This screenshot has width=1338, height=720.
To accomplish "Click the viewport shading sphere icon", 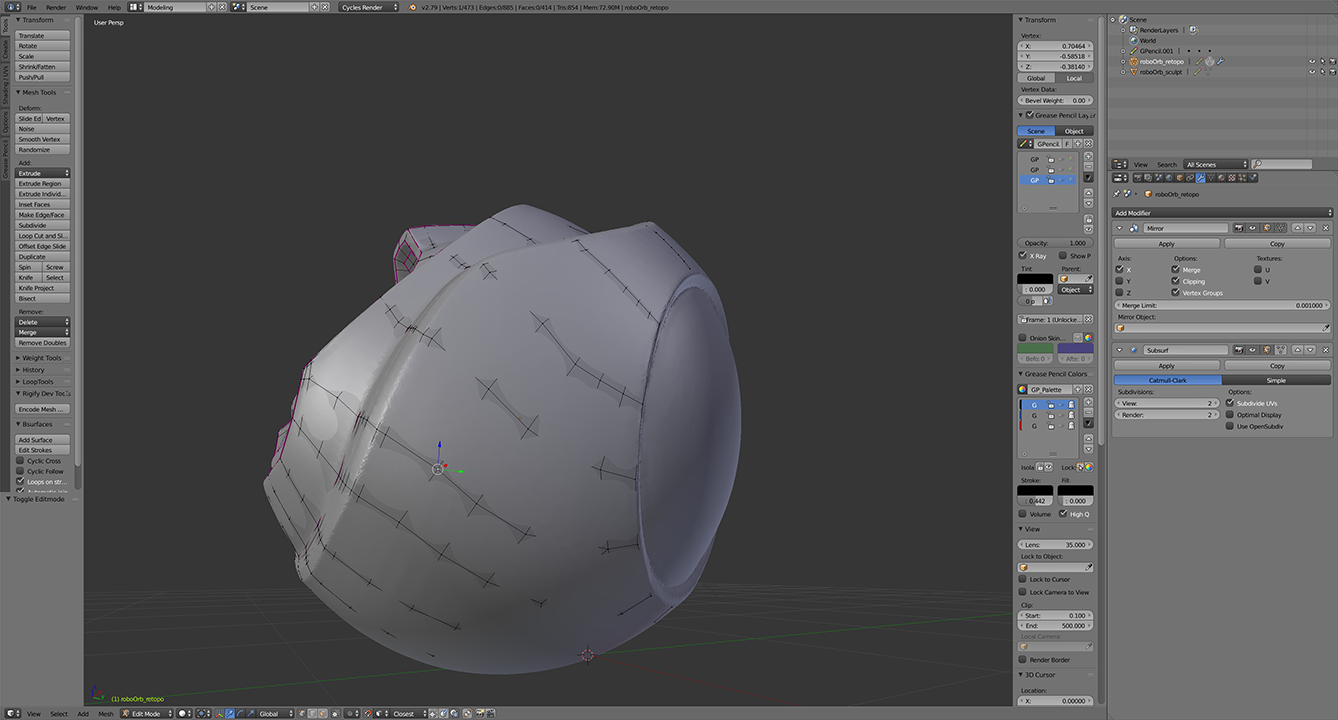I will 184,713.
